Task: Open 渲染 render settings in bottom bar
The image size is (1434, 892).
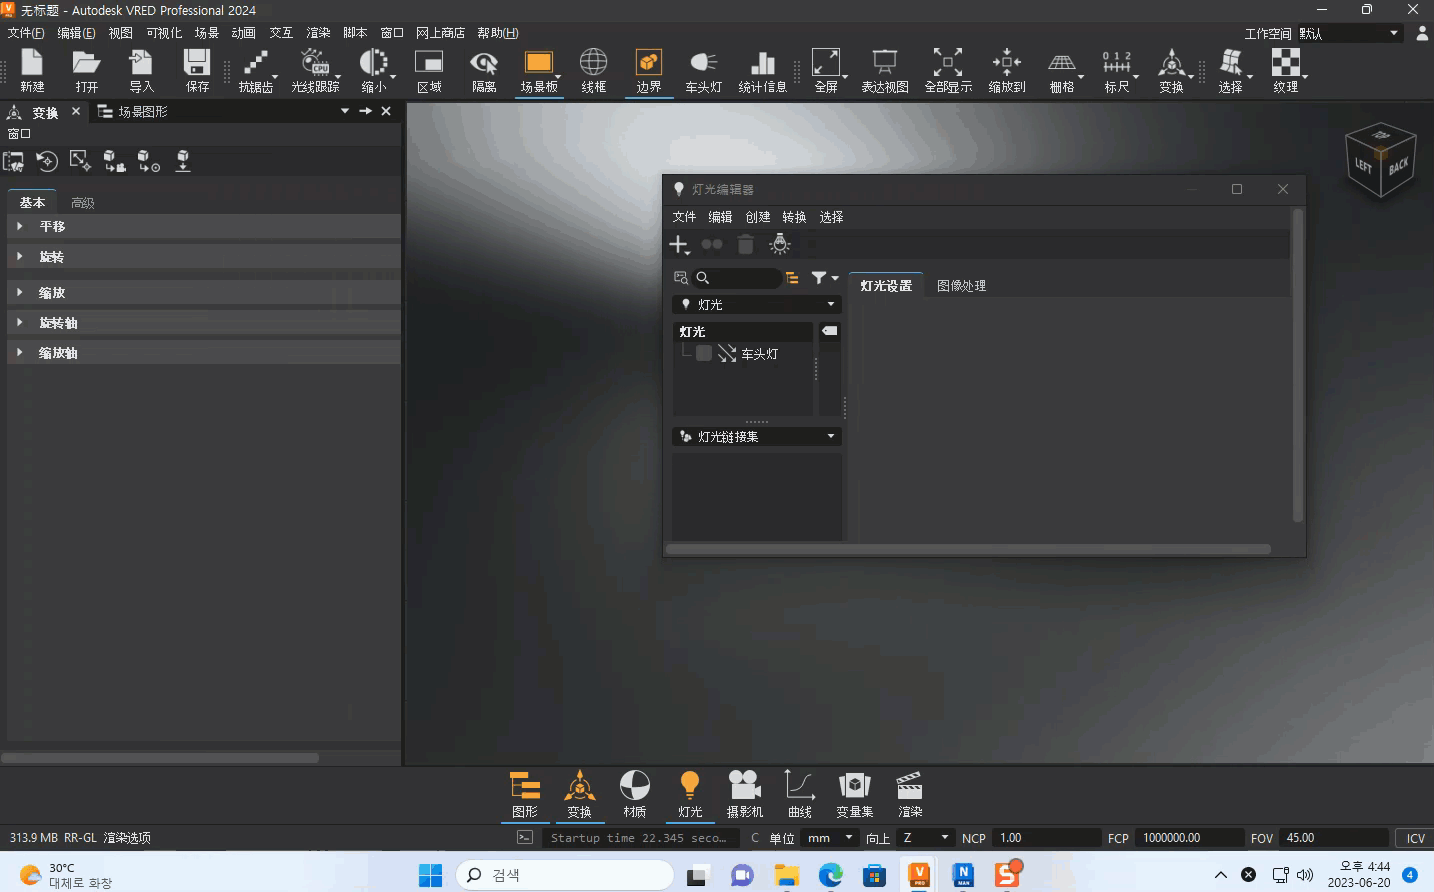Action: [x=910, y=795]
